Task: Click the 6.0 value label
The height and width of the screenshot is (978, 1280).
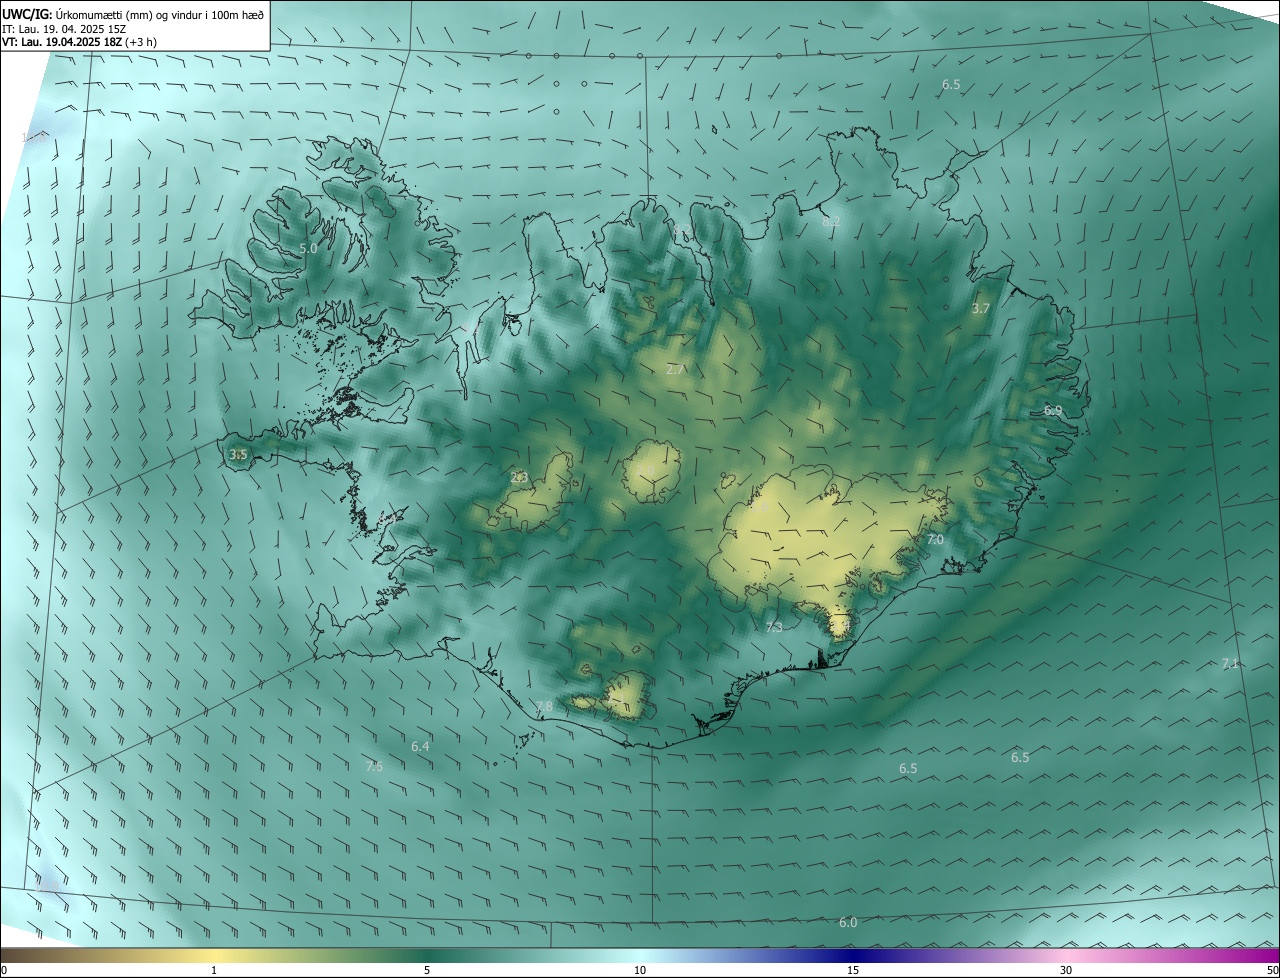Action: coord(848,923)
